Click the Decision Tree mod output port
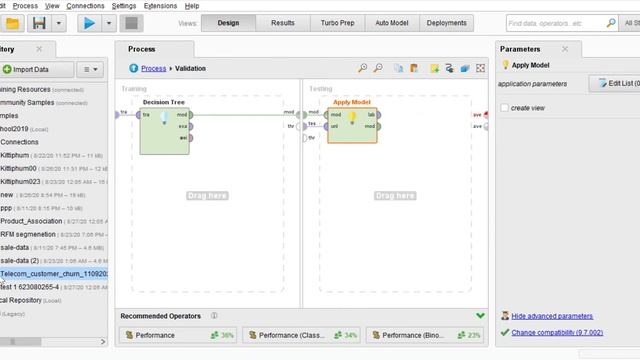Viewport: 640px width, 360px height. [x=191, y=115]
